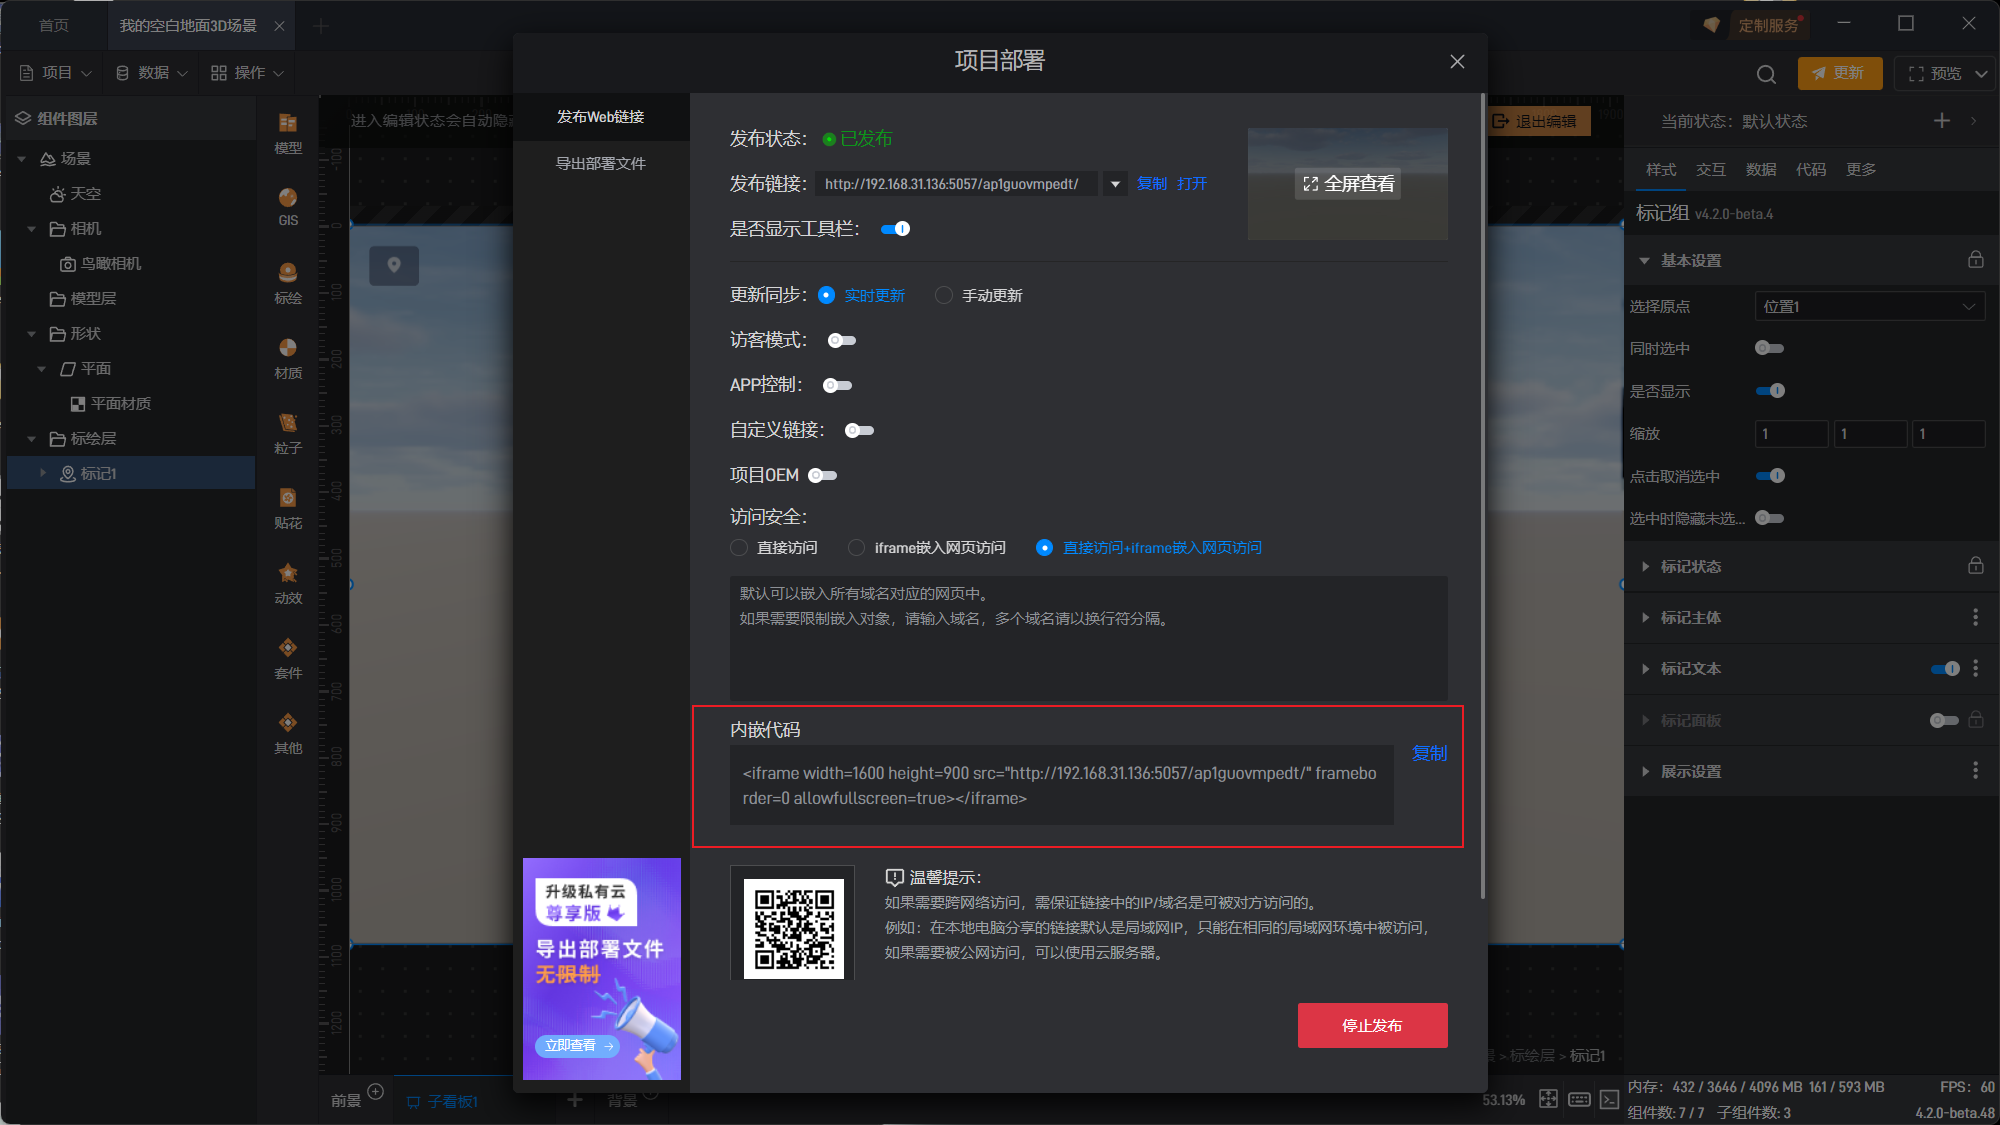Click the lock icon beside 基本设置
This screenshot has width=2000, height=1125.
click(x=1975, y=260)
